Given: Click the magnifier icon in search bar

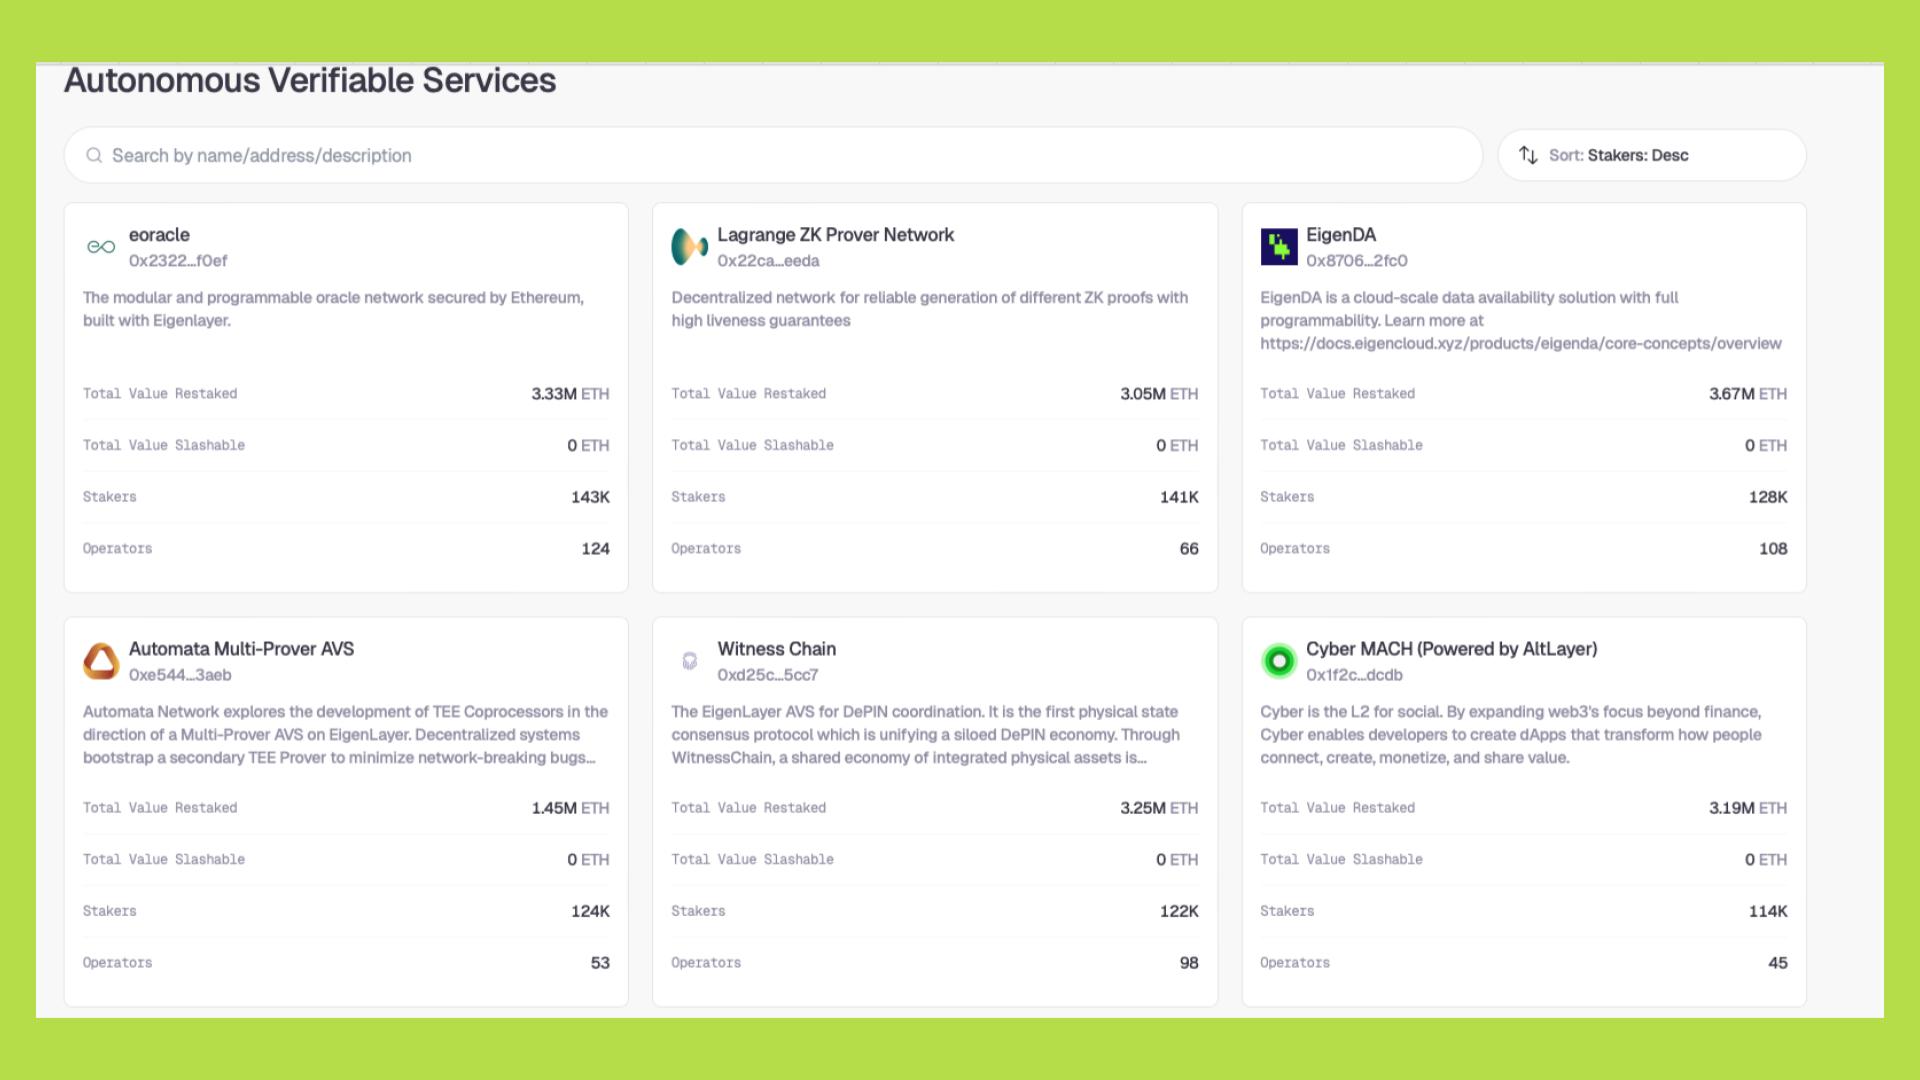Looking at the screenshot, I should click(94, 155).
